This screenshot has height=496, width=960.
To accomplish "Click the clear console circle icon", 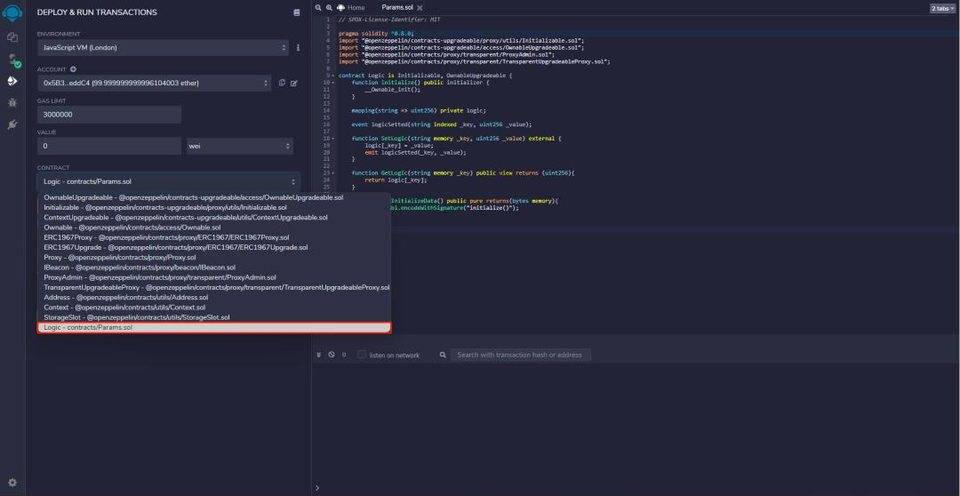I will click(x=331, y=355).
